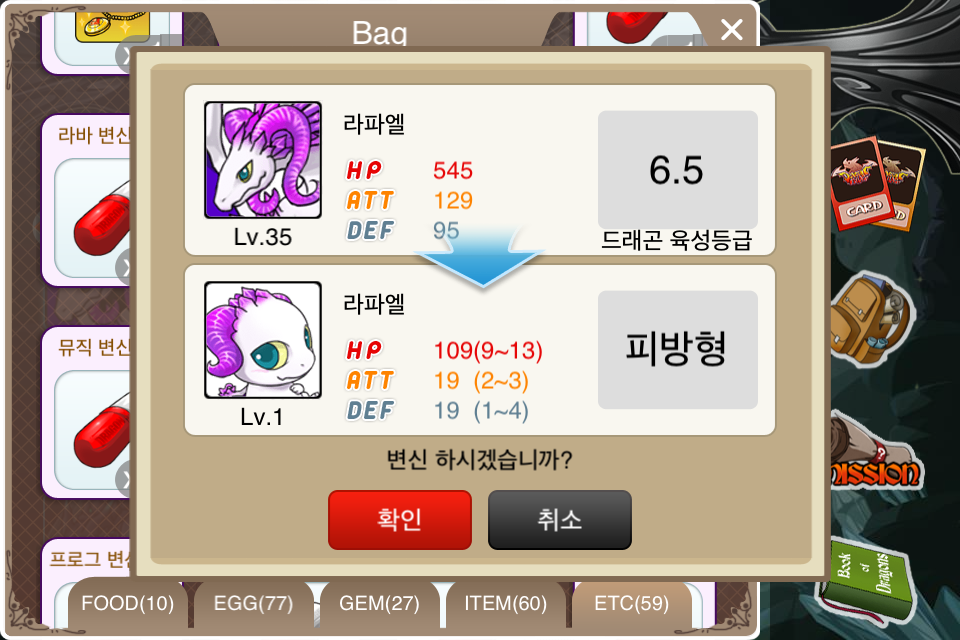Click the 피방형 type box
The image size is (960, 640).
click(x=678, y=350)
